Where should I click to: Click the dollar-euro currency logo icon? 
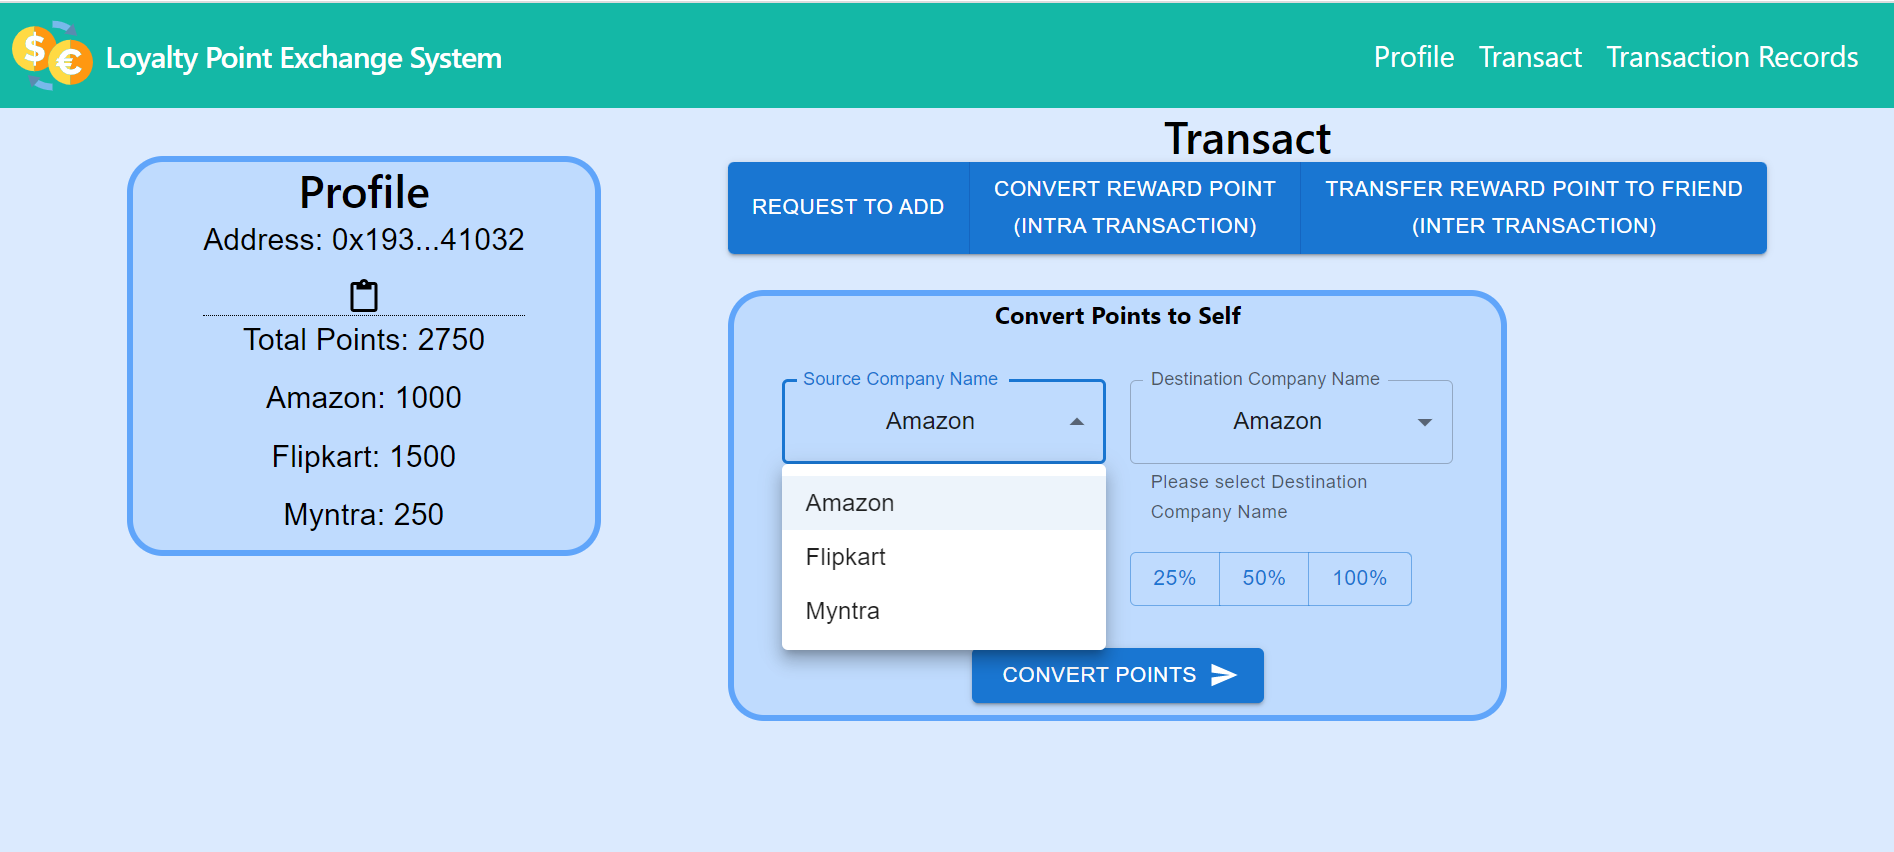(x=52, y=57)
